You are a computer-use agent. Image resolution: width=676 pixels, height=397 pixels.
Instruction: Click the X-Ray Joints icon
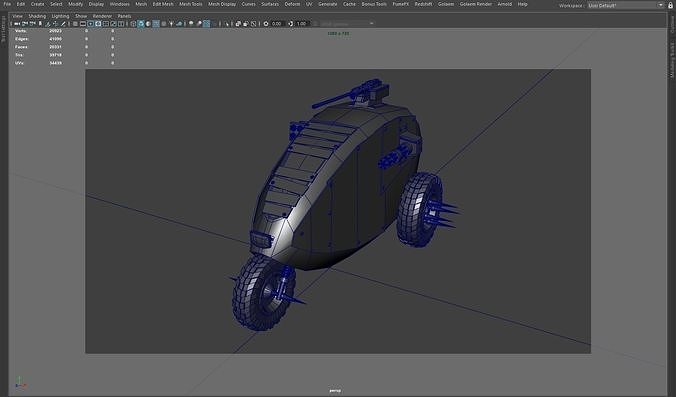coord(254,24)
